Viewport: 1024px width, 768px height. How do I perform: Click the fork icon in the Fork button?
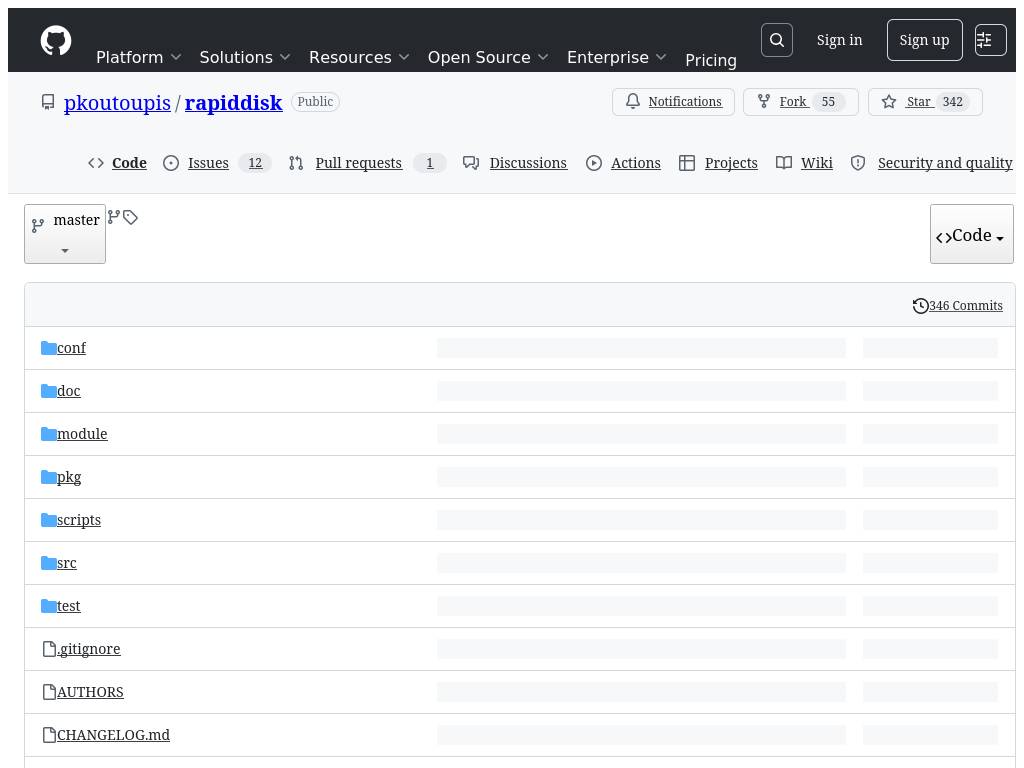pyautogui.click(x=763, y=101)
